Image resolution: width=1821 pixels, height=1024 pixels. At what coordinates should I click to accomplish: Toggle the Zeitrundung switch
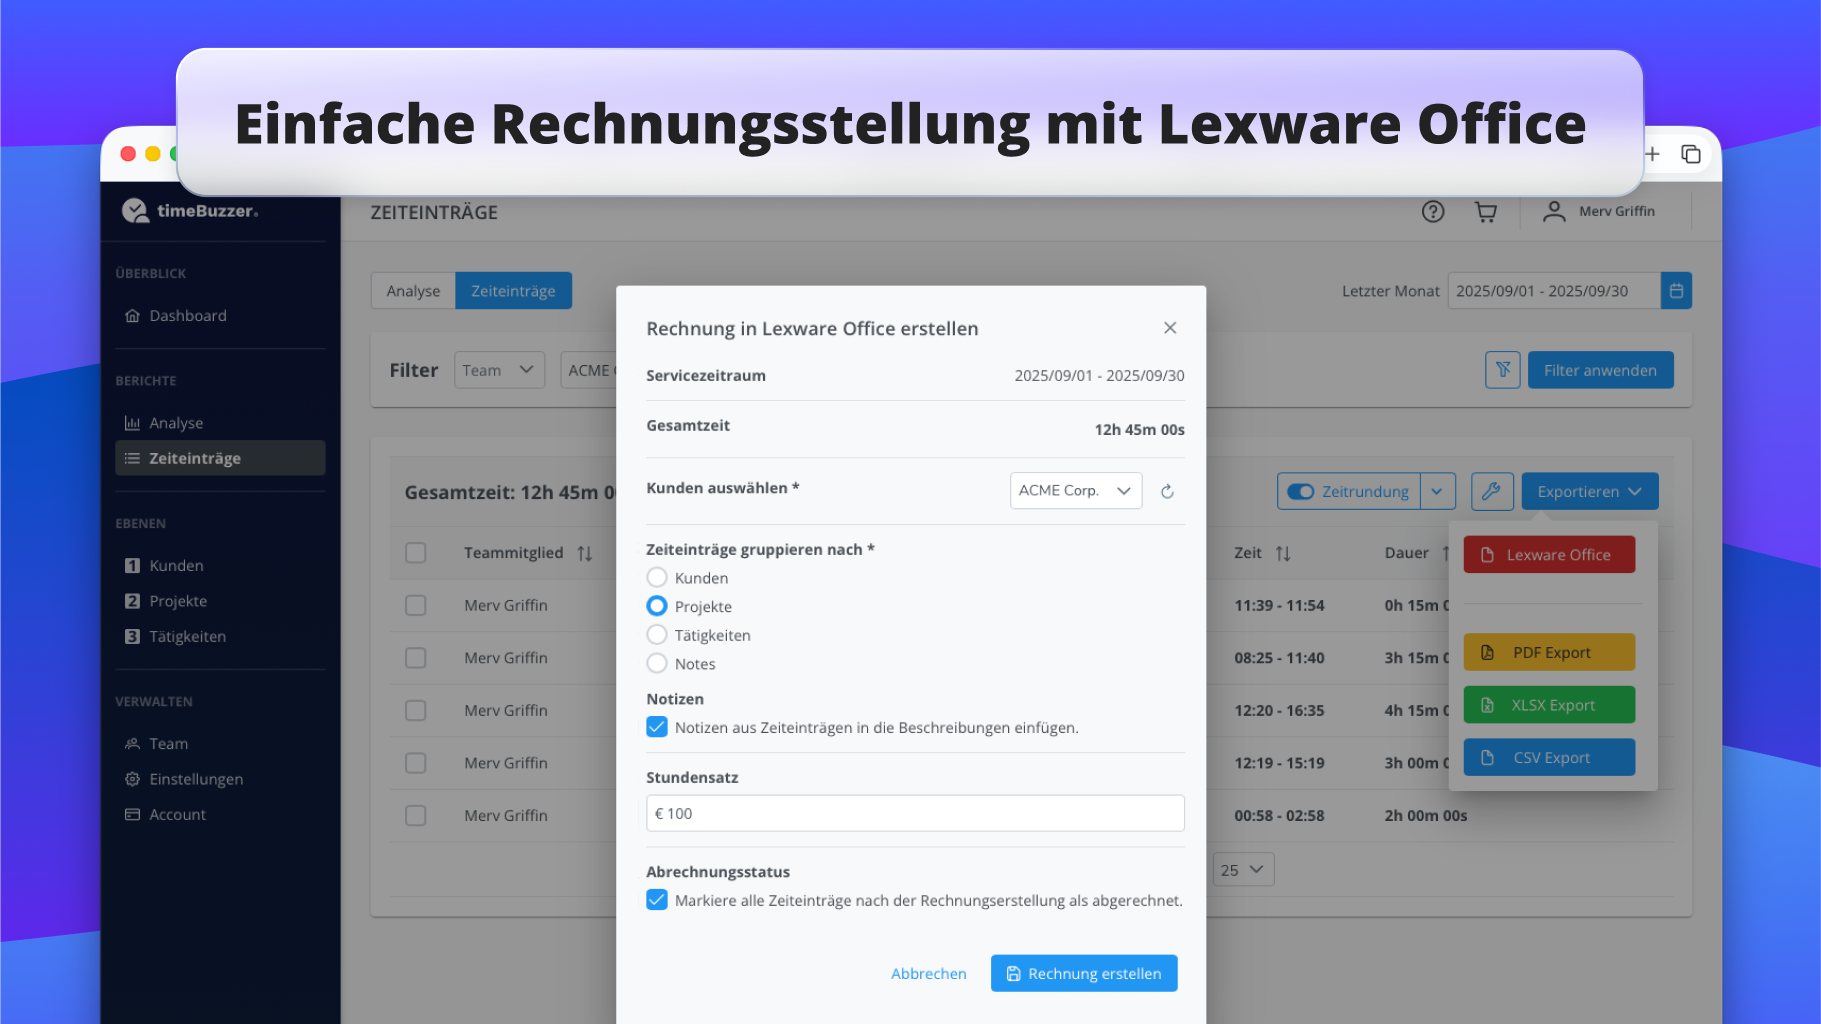tap(1300, 491)
